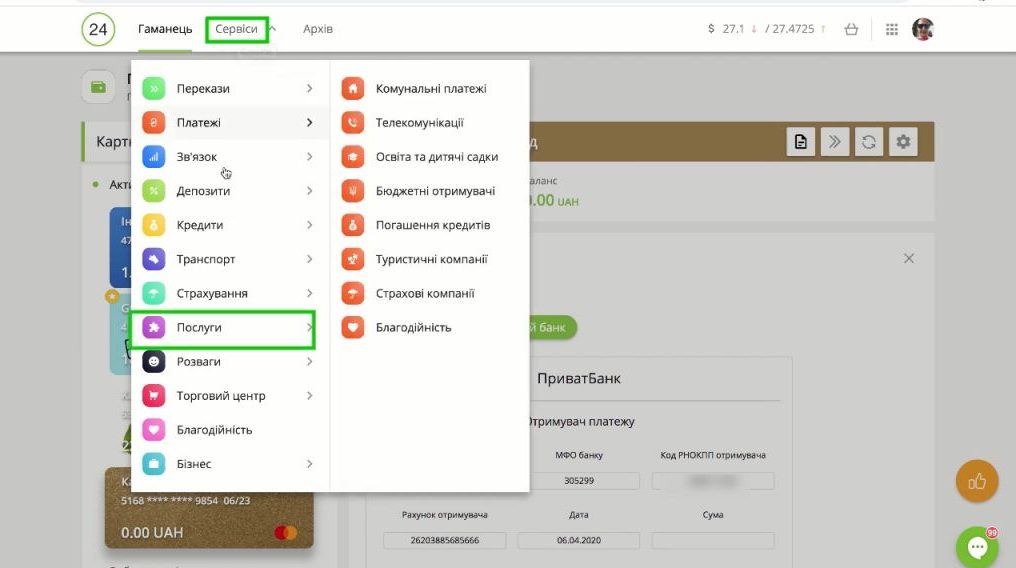Open the shopping basket icon in header
1016x568 pixels.
(x=851, y=30)
